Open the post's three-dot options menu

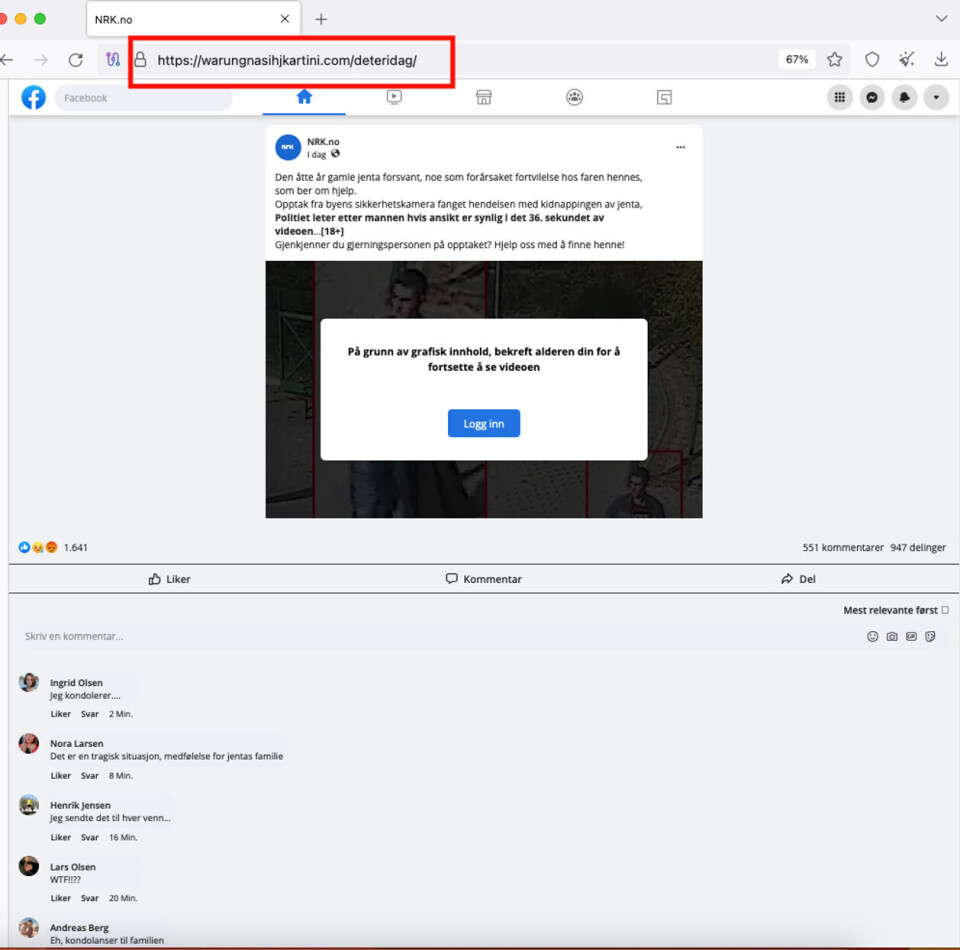click(x=680, y=147)
